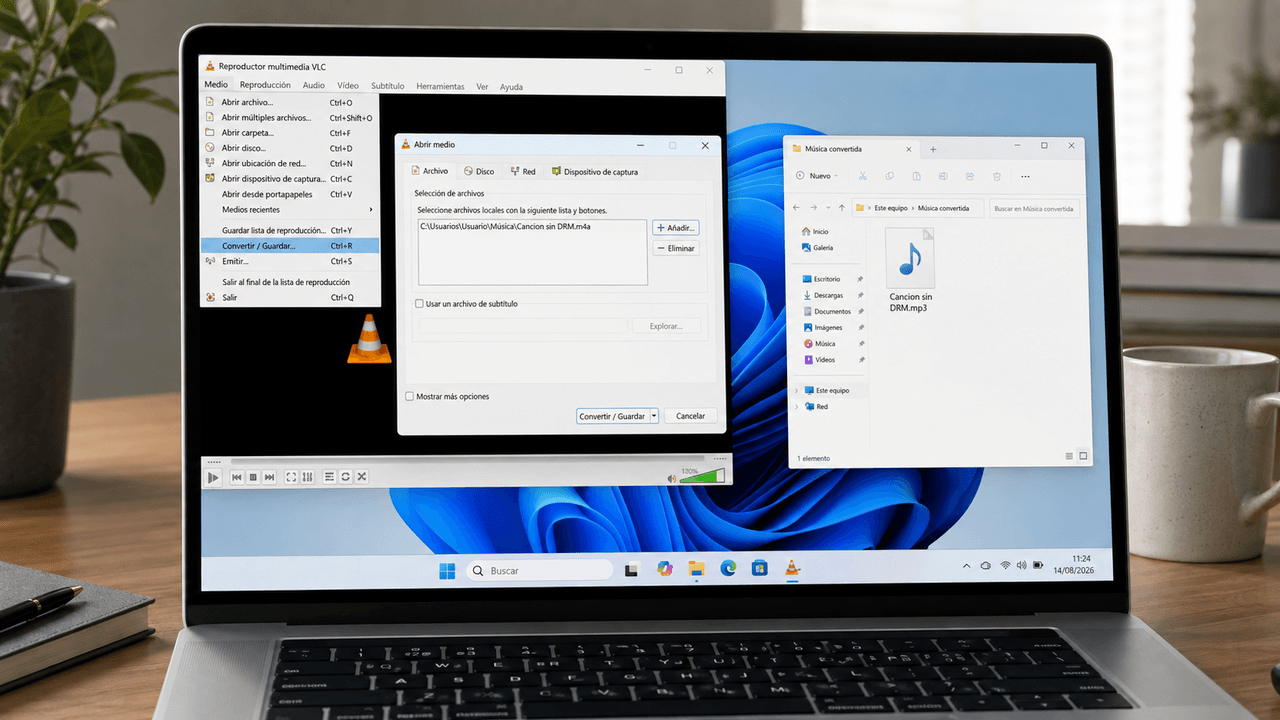Toggle VLC fullscreen icon
The width and height of the screenshot is (1280, 720).
pyautogui.click(x=291, y=478)
